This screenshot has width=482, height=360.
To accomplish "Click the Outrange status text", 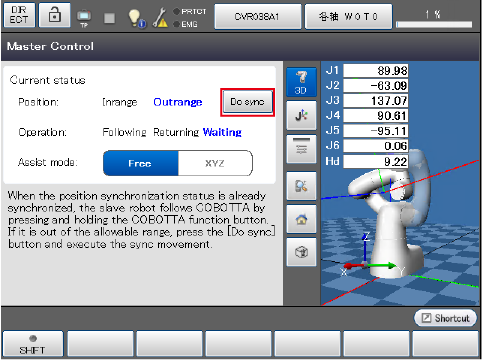I will [x=178, y=102].
